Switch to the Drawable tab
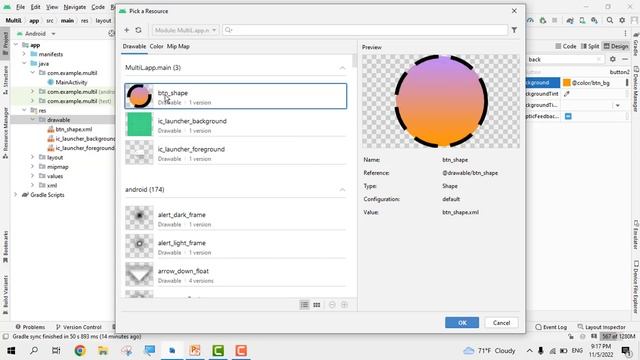Screen dimensions: 640x360 point(134,47)
